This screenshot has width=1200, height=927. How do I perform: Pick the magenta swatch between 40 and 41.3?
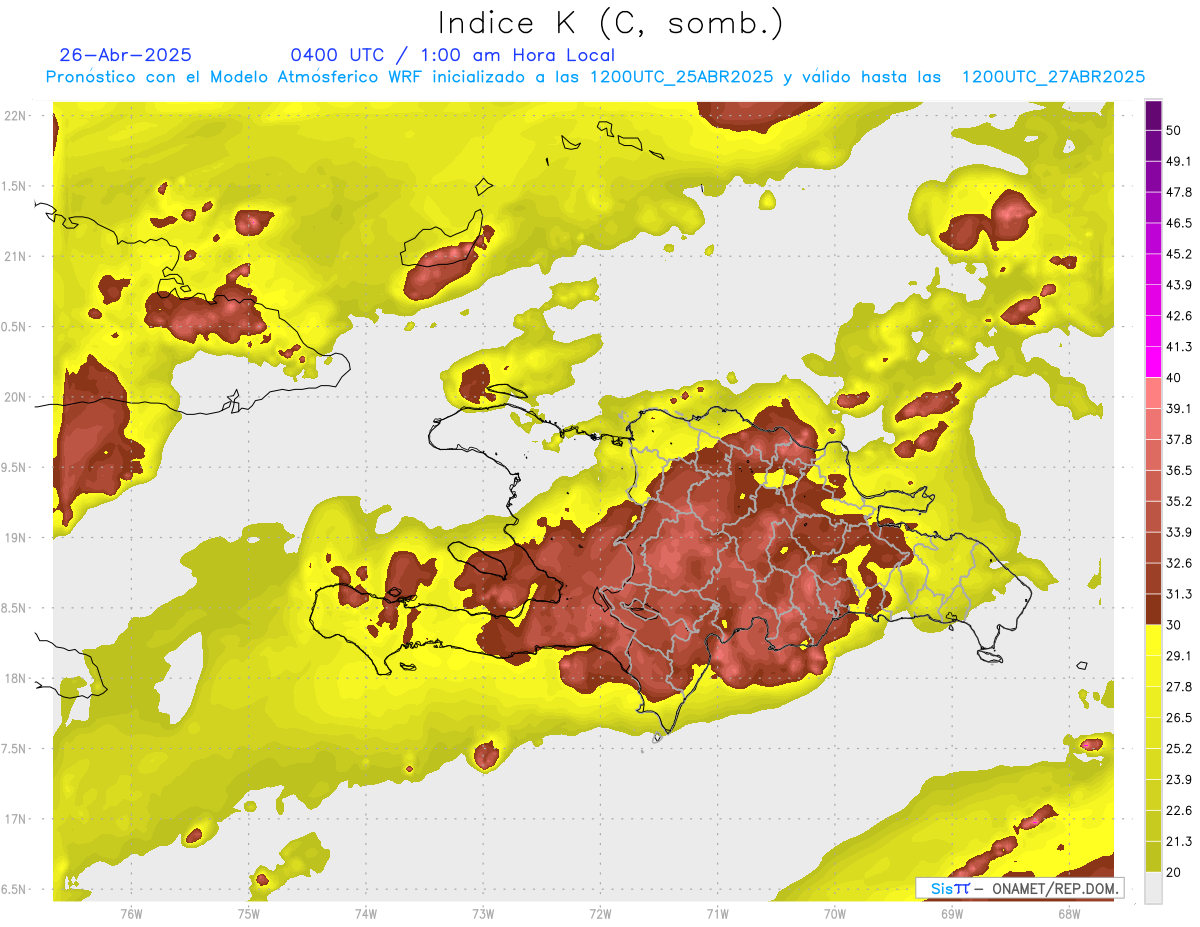pos(1153,362)
